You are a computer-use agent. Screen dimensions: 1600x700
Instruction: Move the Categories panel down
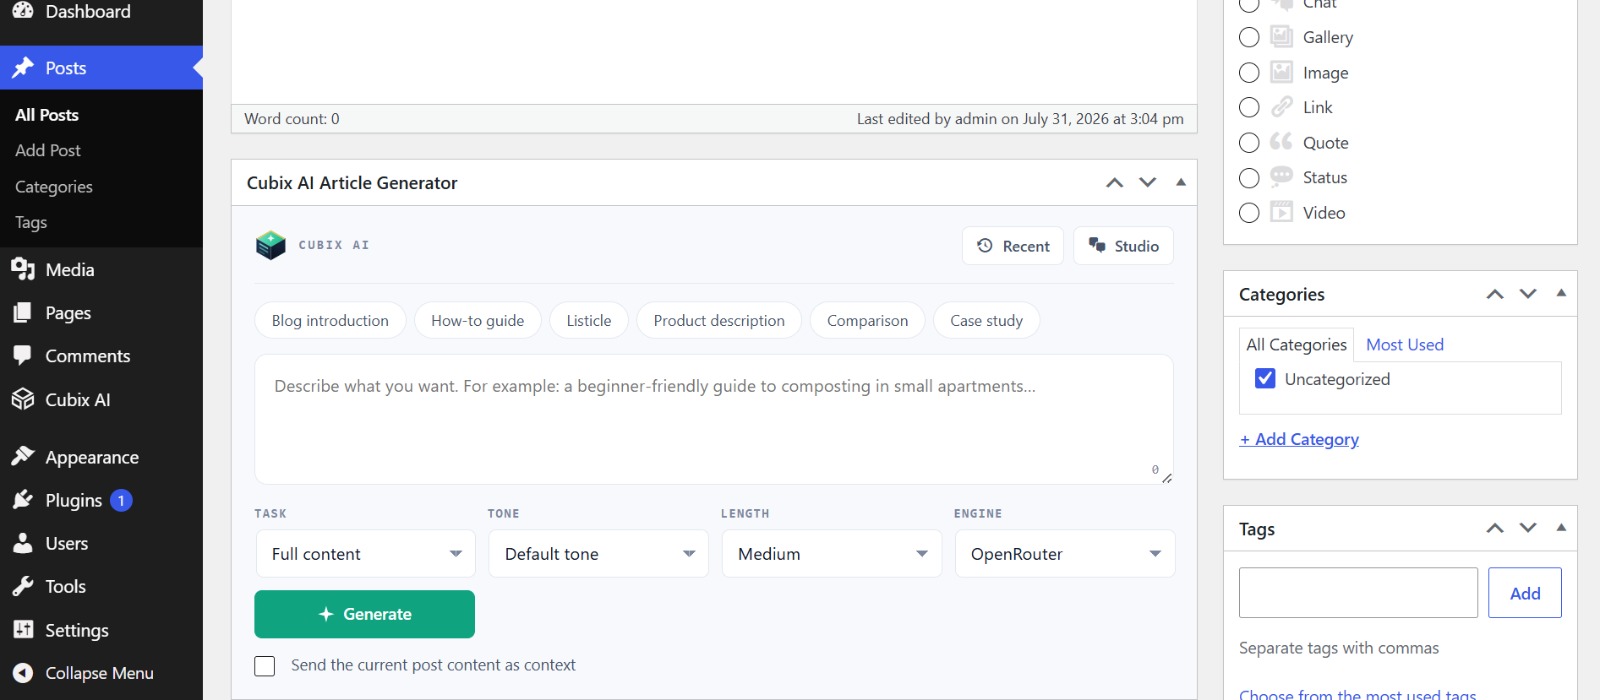click(1528, 294)
